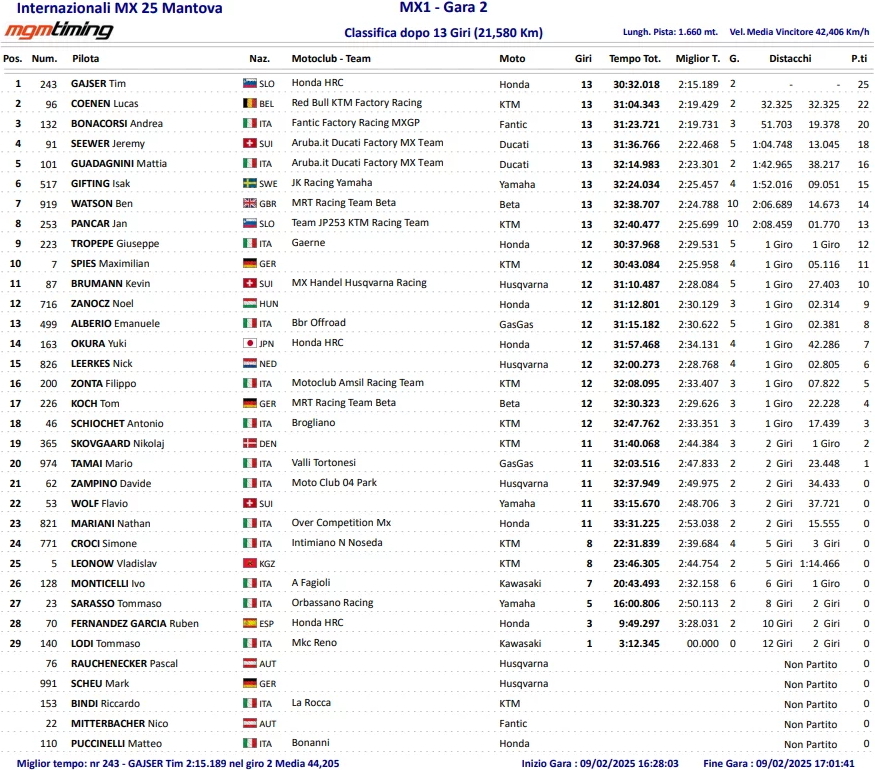Image resolution: width=875 pixels, height=770 pixels.
Task: Select rider name ALBERIO Emanuele
Action: pyautogui.click(x=115, y=324)
